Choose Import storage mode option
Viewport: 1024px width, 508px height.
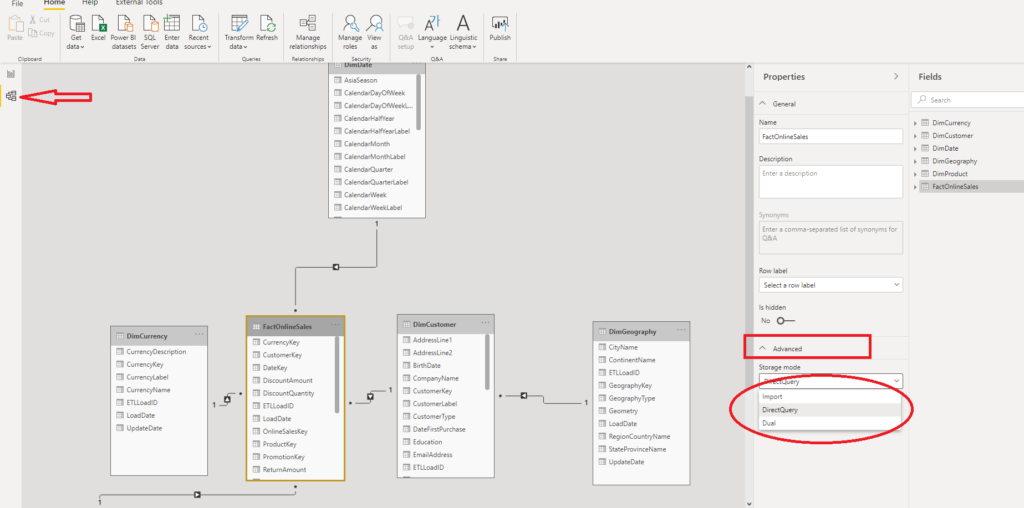click(x=831, y=396)
